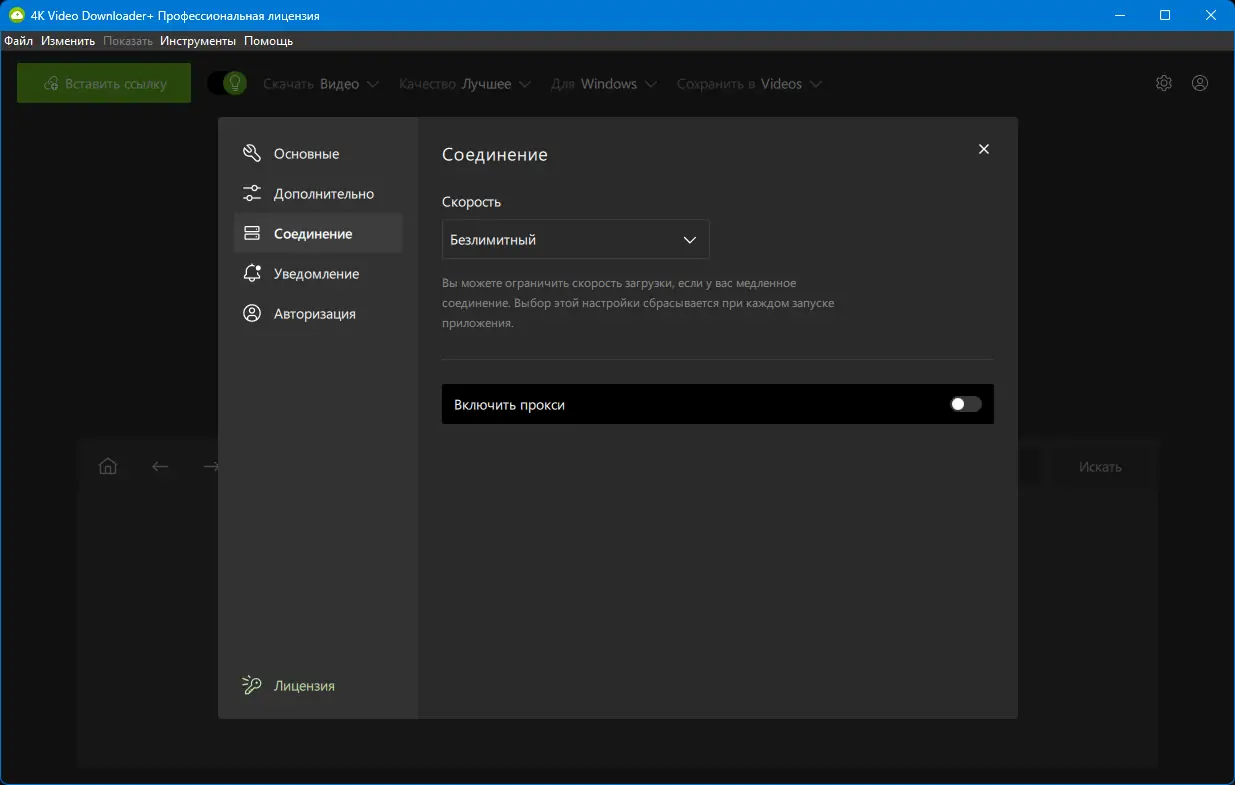1235x785 pixels.
Task: Open the Инструменты menu
Action: coord(198,41)
